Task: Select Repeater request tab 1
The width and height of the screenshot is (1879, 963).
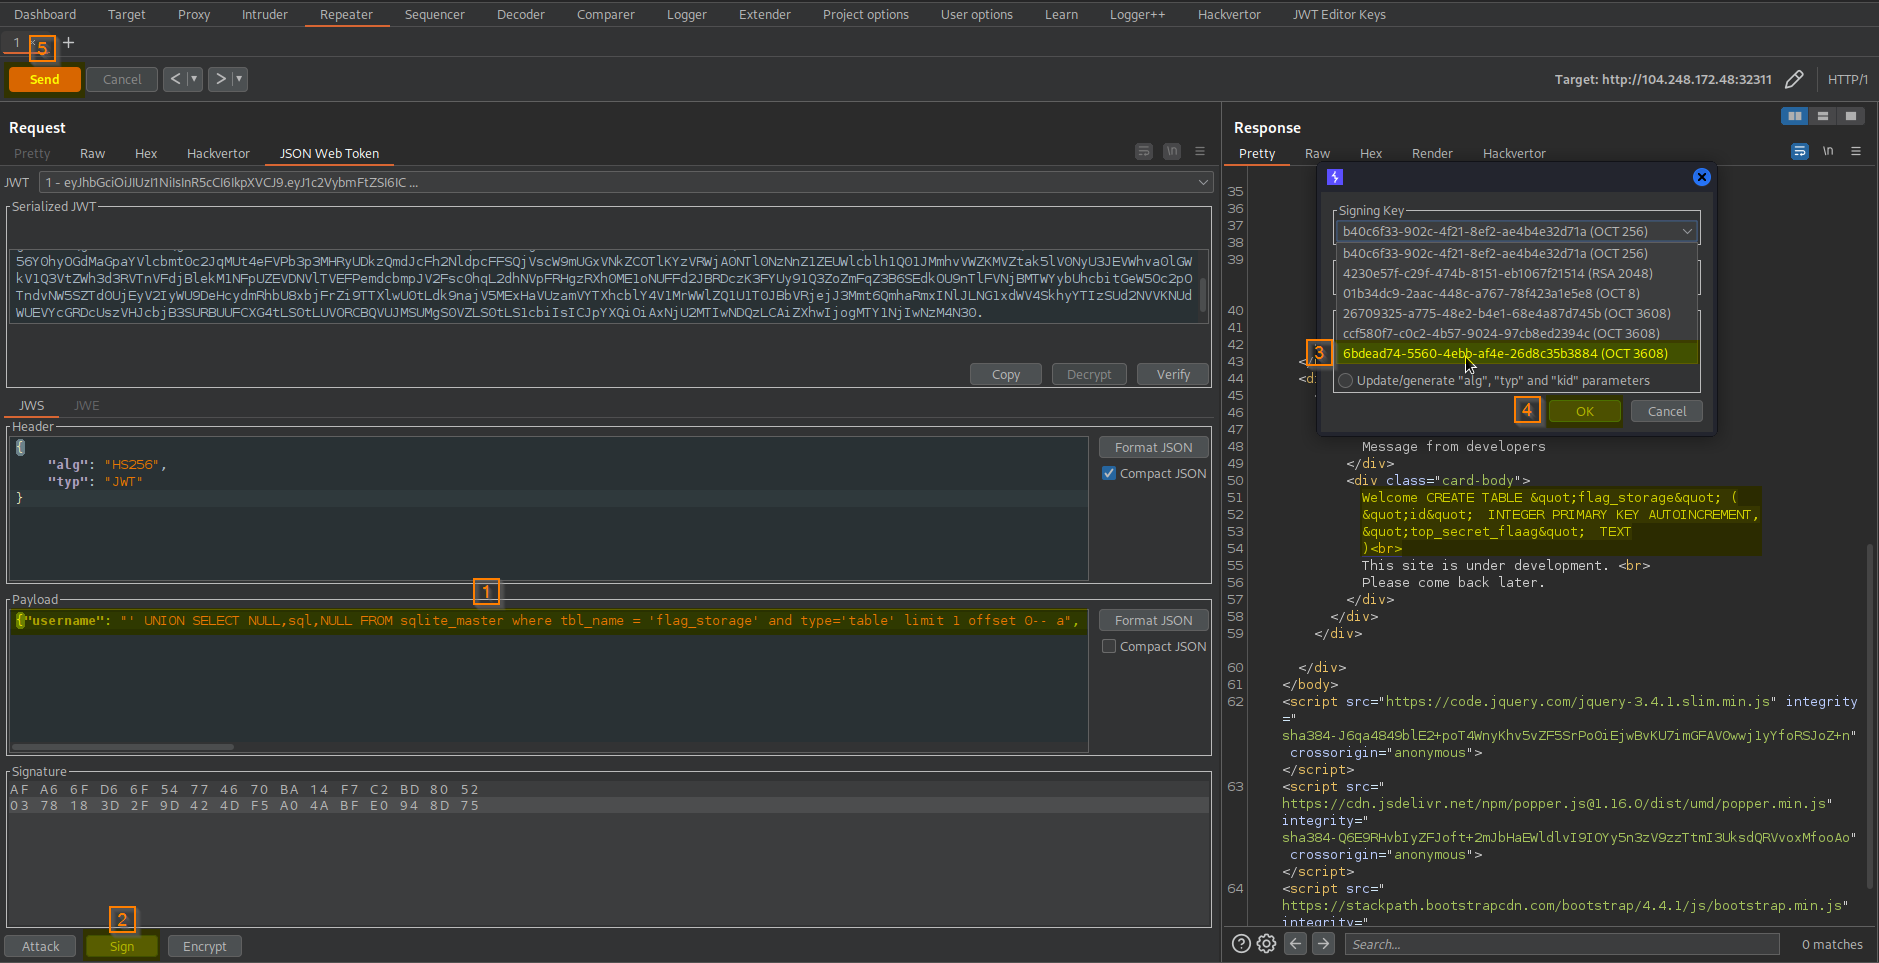Action: point(16,42)
